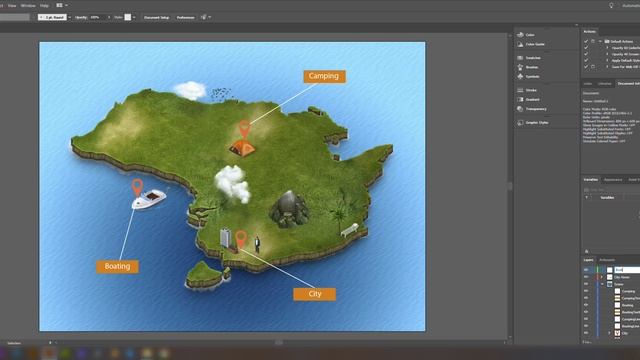This screenshot has height=360, width=640.
Task: Select the orange tent on the island
Action: 242,148
